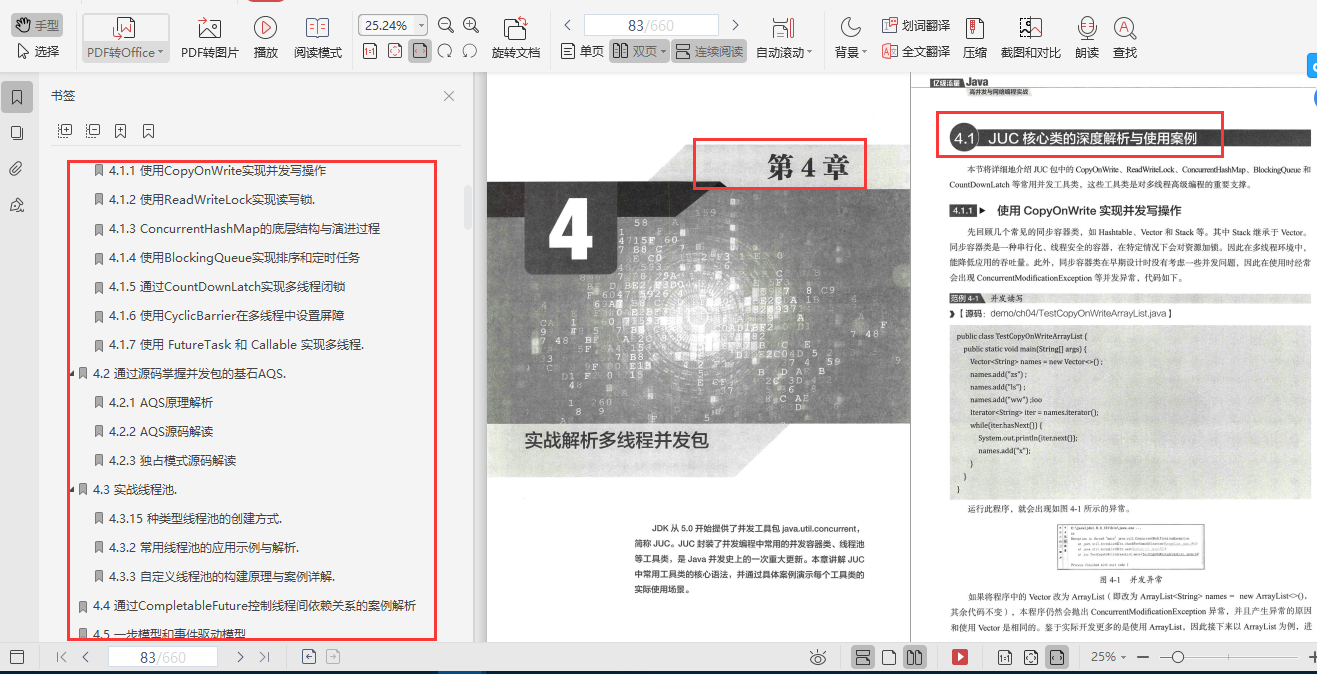Toggle 单页 single page view
1317x674 pixels.
582,51
